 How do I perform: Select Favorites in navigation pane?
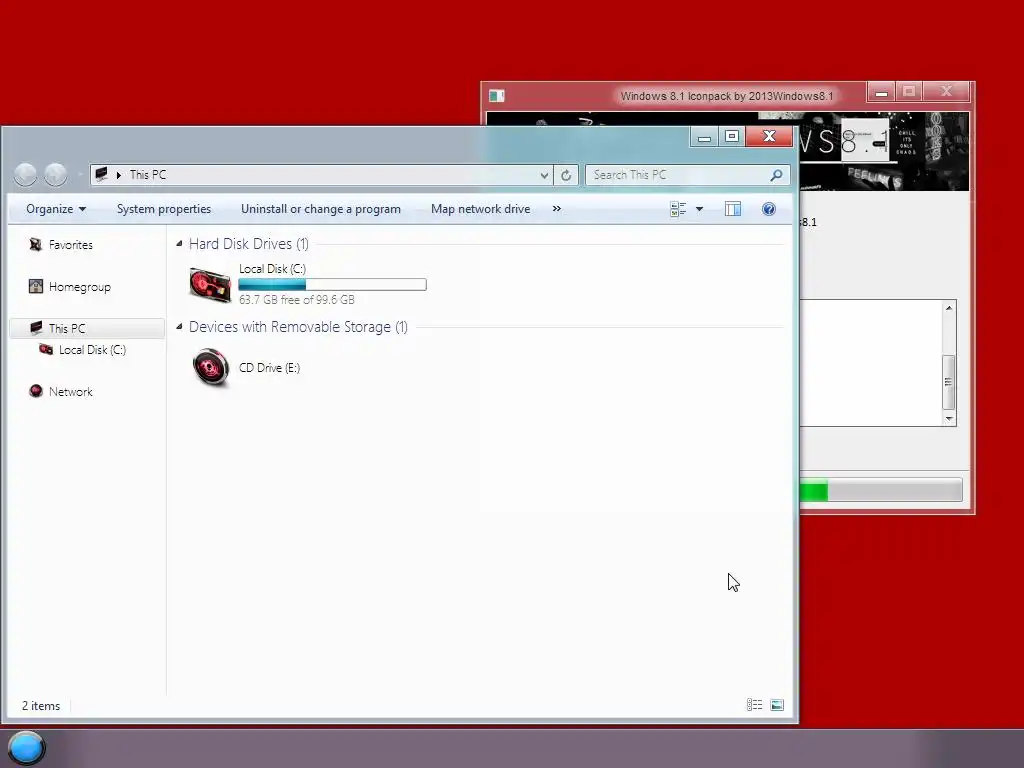pos(71,245)
